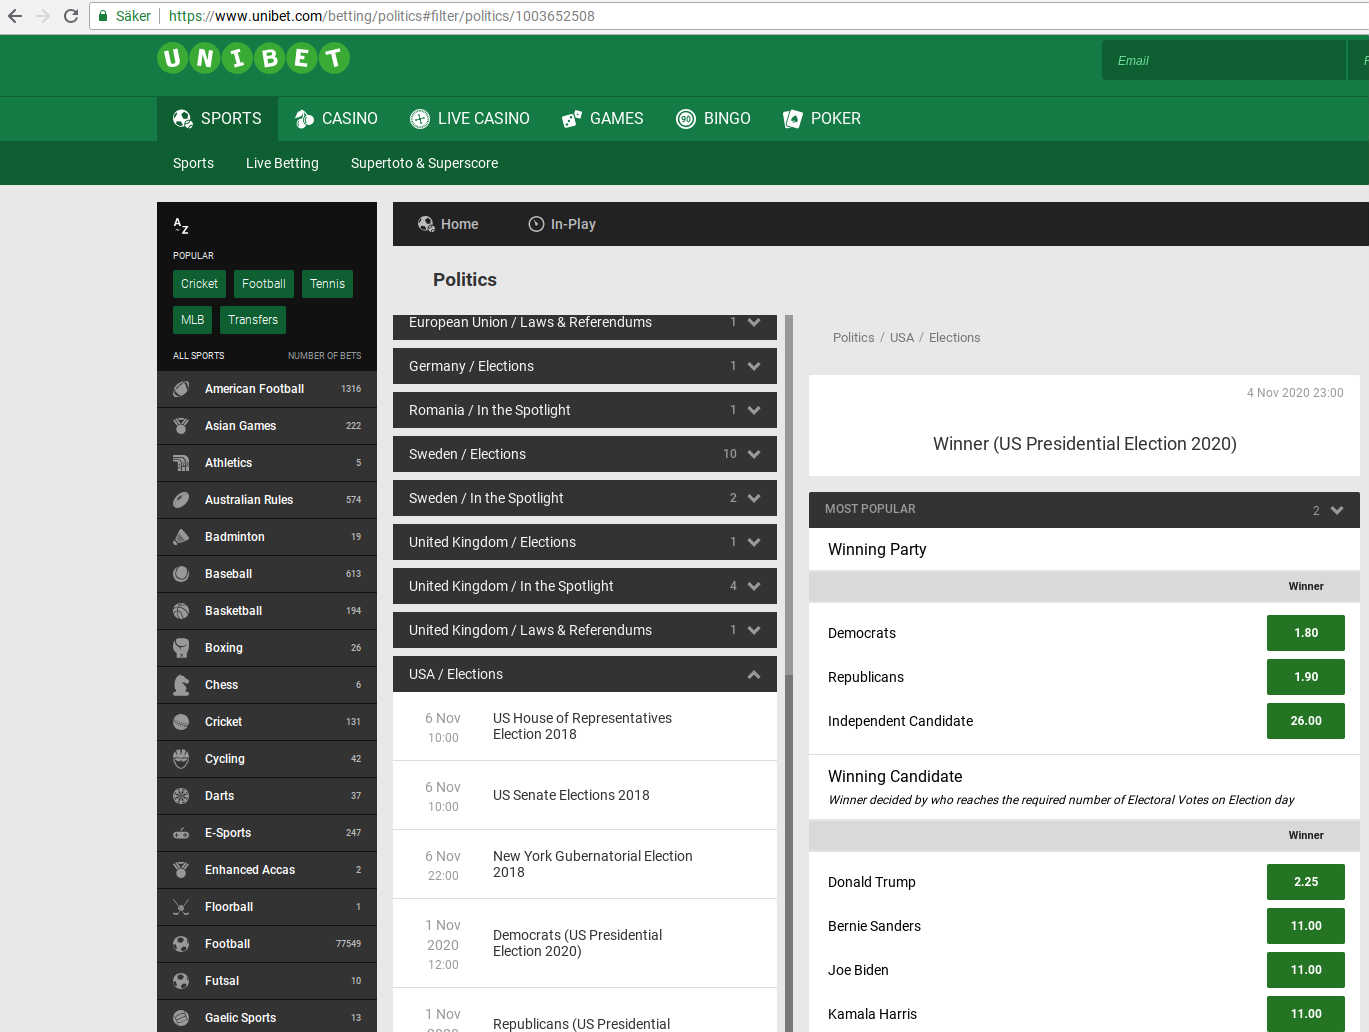Expand United Kingdom / Elections

point(585,542)
